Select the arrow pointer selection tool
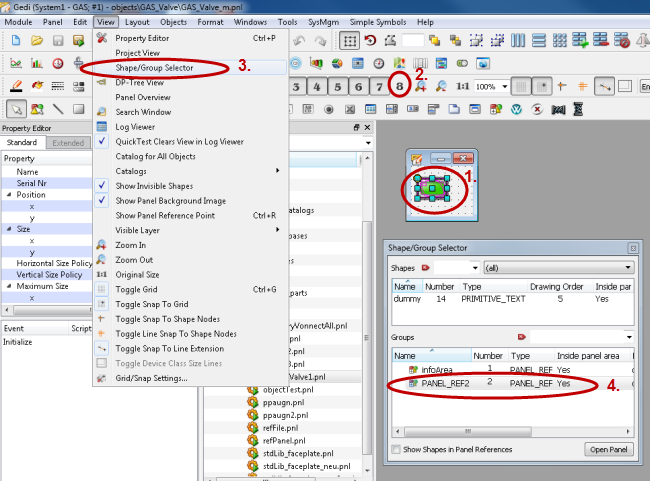The height and width of the screenshot is (481, 650). 15,109
